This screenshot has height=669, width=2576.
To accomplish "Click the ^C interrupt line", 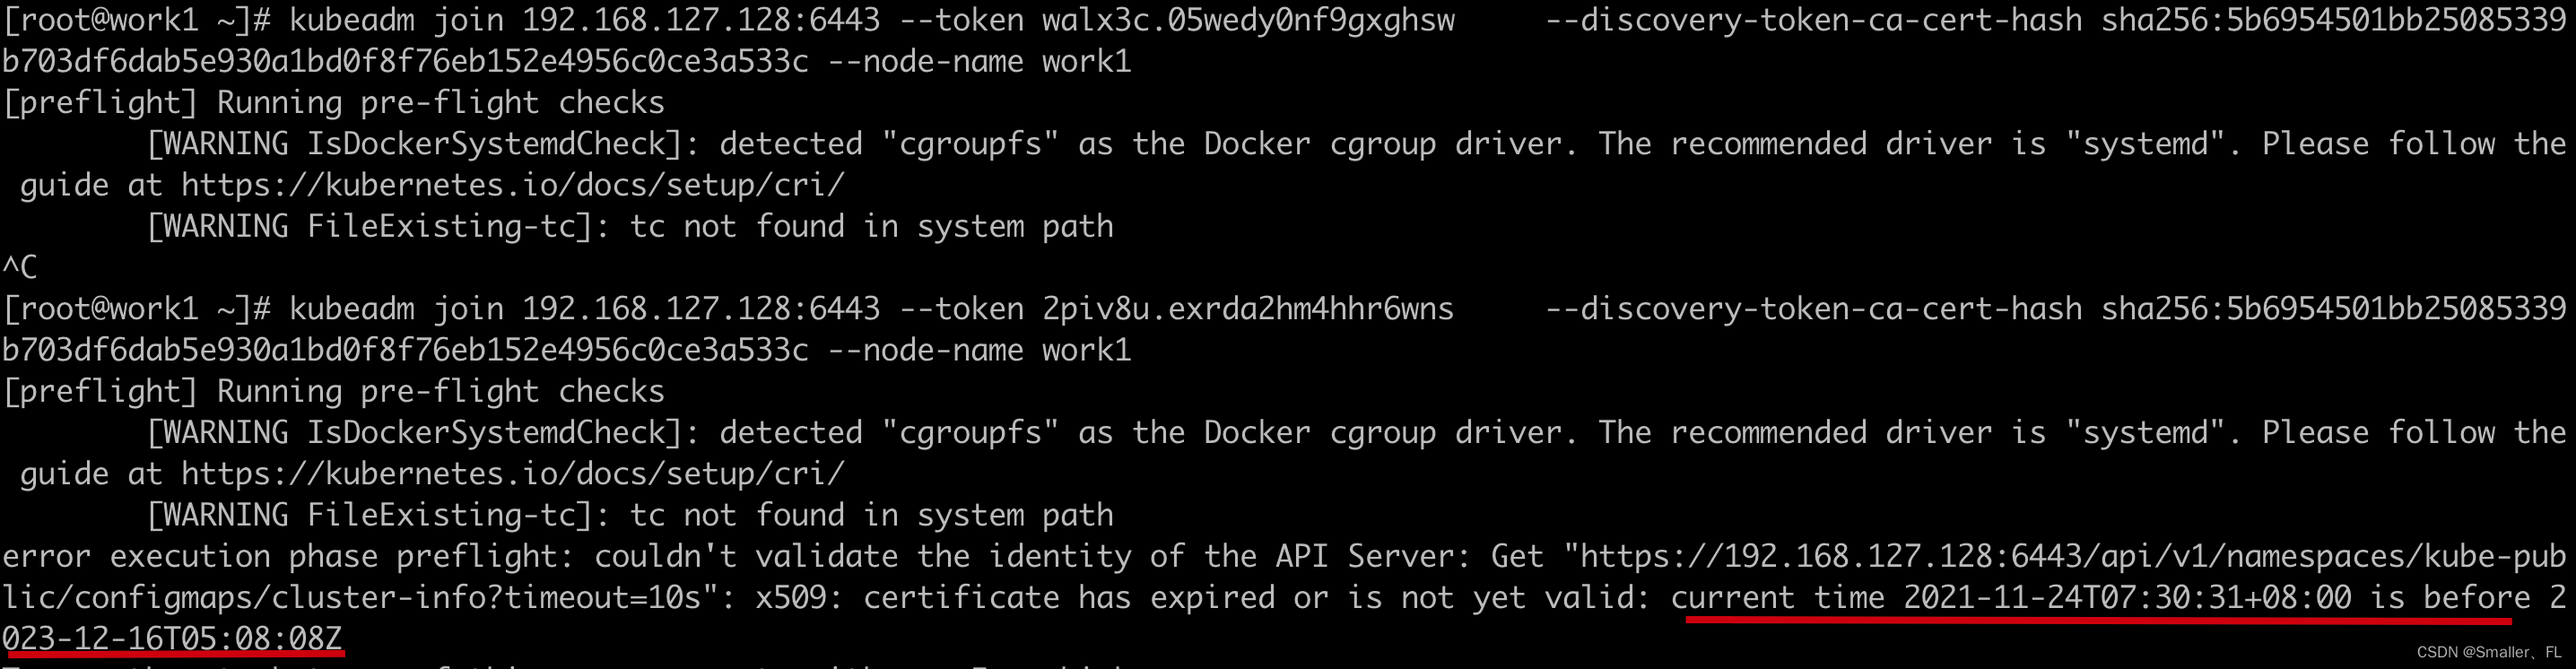I will tap(20, 267).
